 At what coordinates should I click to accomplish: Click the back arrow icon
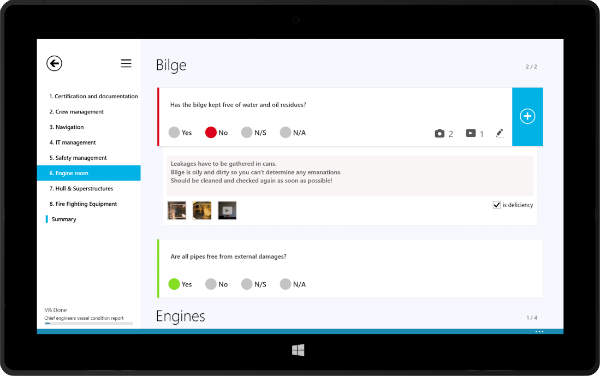[x=54, y=63]
